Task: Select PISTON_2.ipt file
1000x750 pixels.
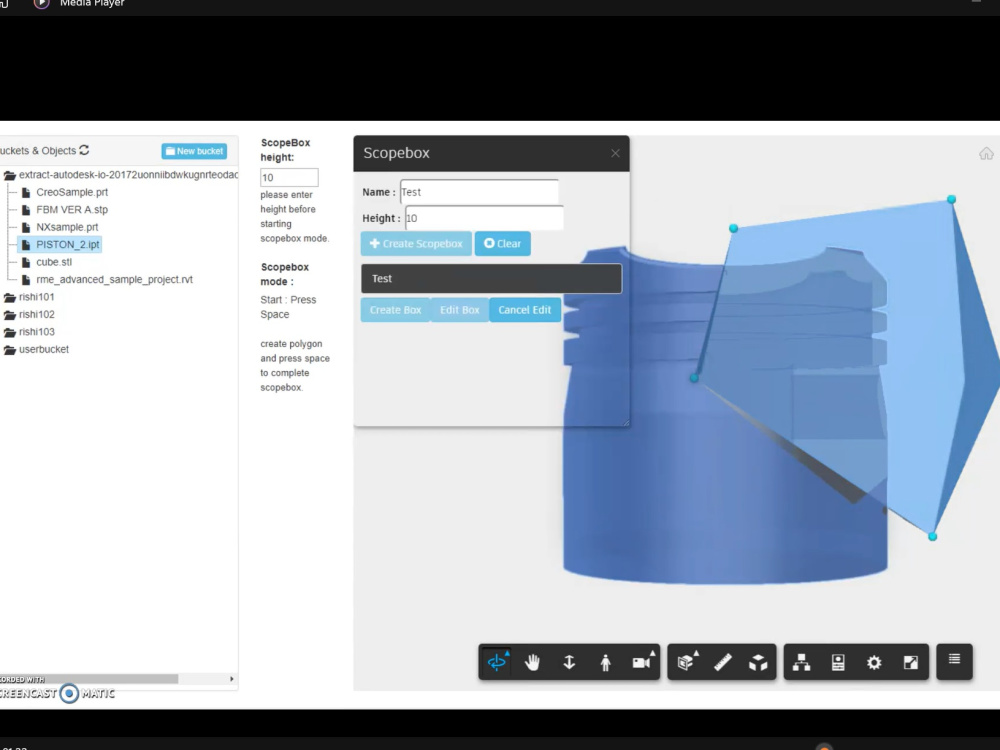Action: pos(60,244)
